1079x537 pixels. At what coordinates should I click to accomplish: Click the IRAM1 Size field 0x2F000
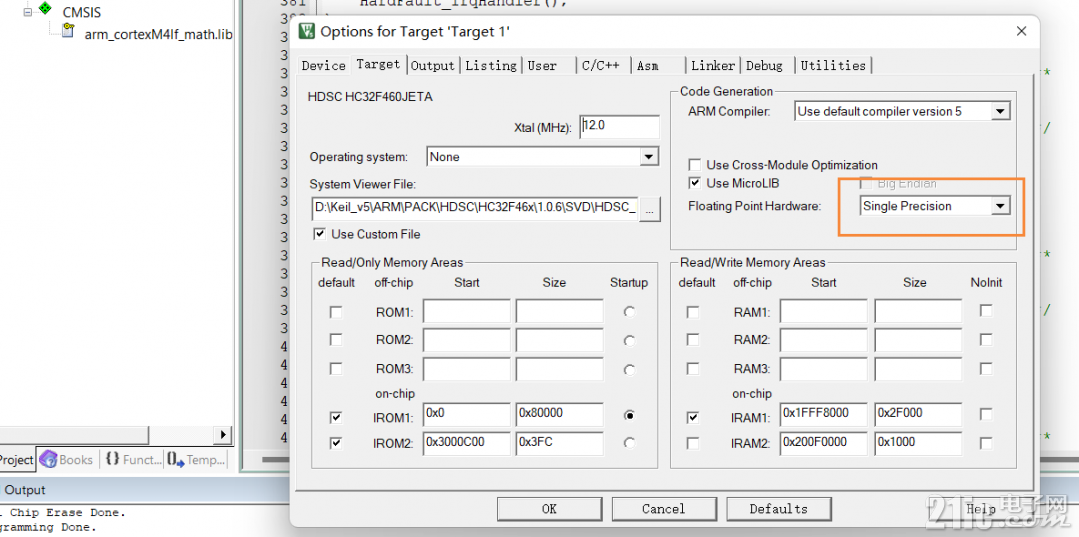tap(918, 414)
